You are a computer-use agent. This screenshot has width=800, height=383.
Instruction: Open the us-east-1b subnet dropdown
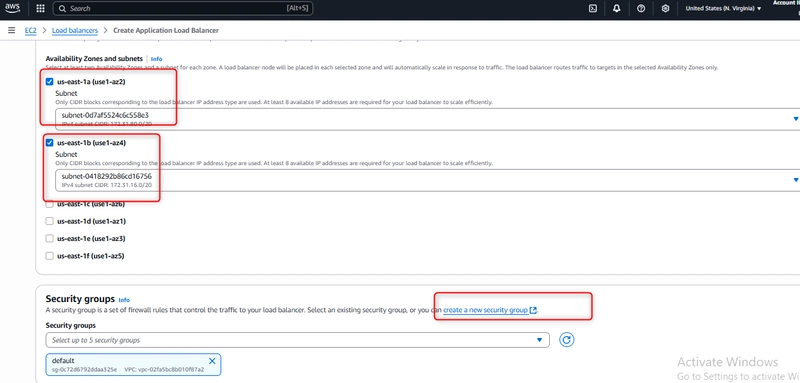click(428, 180)
